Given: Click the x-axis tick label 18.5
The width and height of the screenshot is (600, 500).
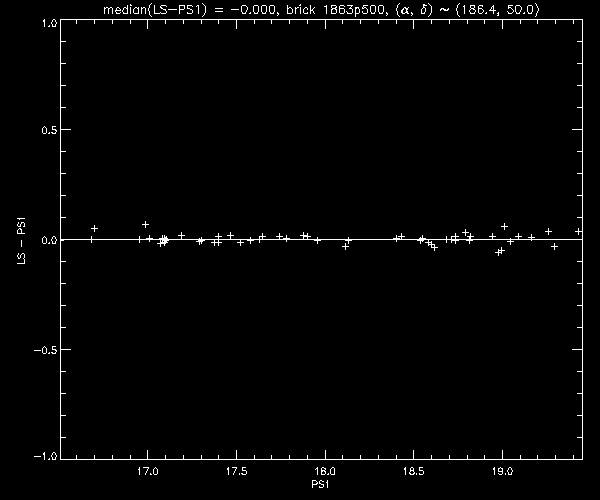Looking at the screenshot, I should 414,471.
